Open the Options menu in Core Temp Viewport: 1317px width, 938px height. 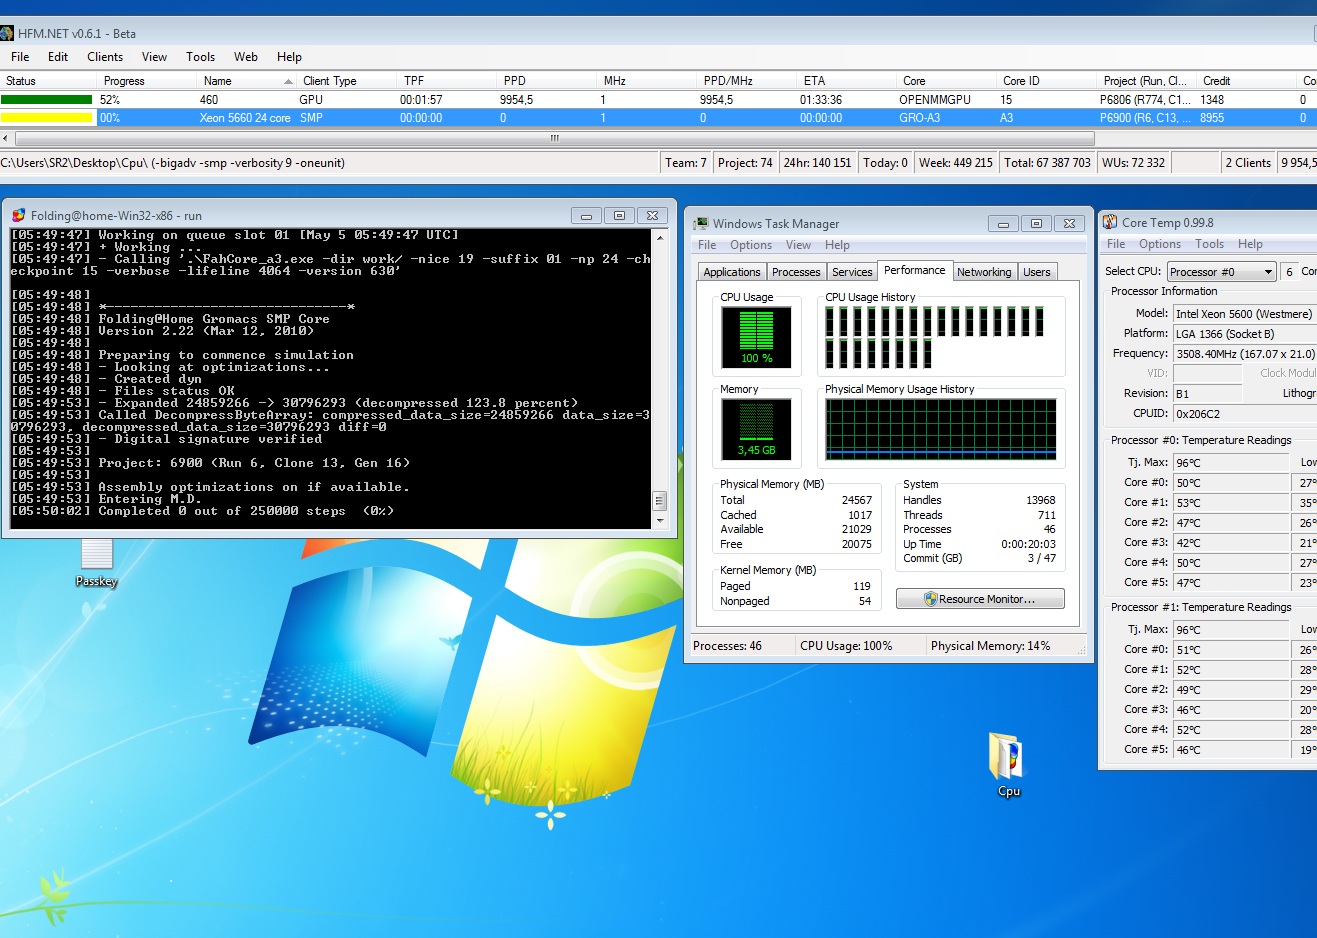(1160, 244)
